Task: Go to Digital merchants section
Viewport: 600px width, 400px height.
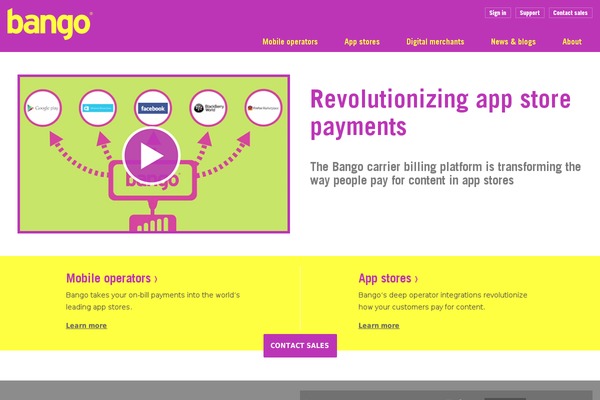Action: coord(436,42)
